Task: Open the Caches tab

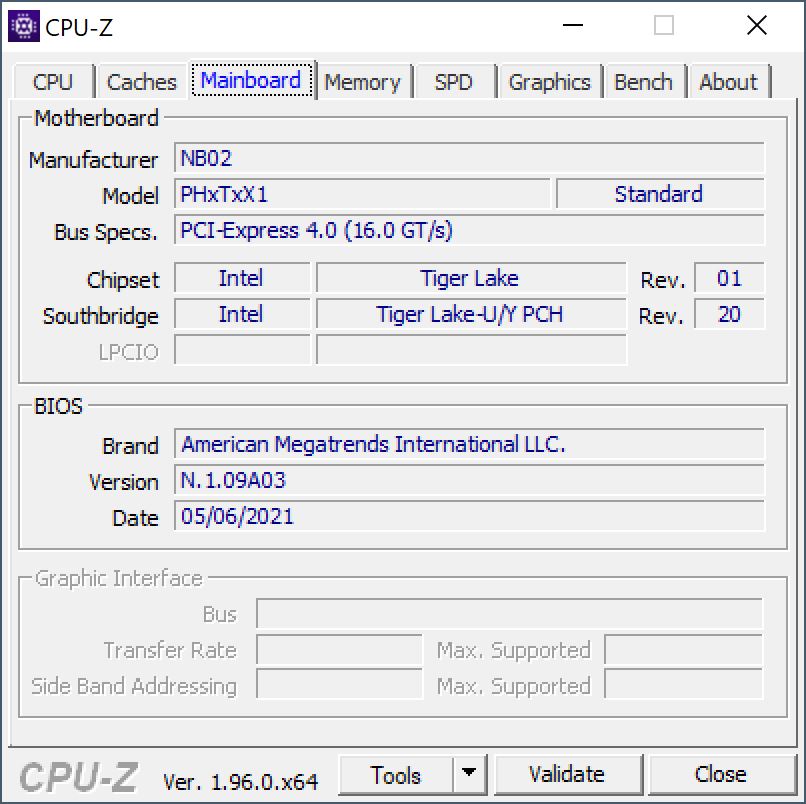Action: [x=142, y=82]
